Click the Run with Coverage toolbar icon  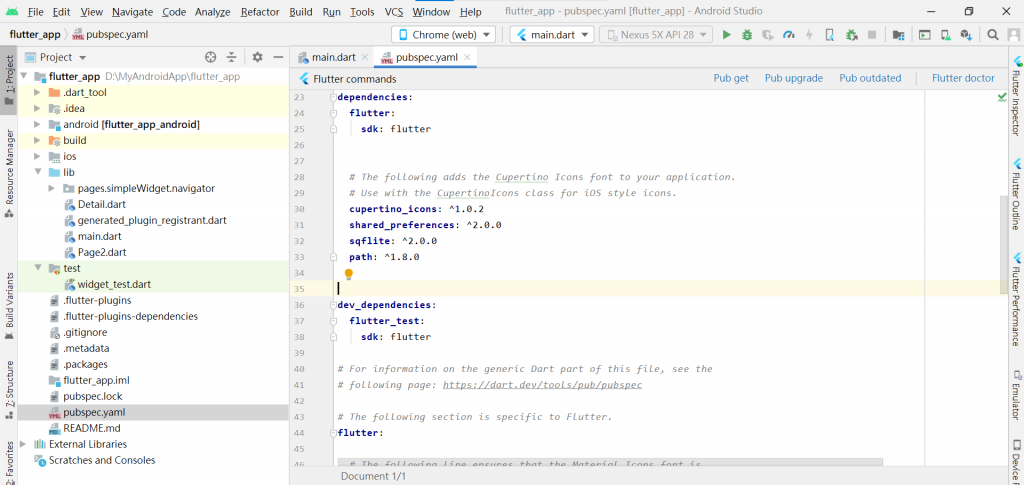coord(768,35)
